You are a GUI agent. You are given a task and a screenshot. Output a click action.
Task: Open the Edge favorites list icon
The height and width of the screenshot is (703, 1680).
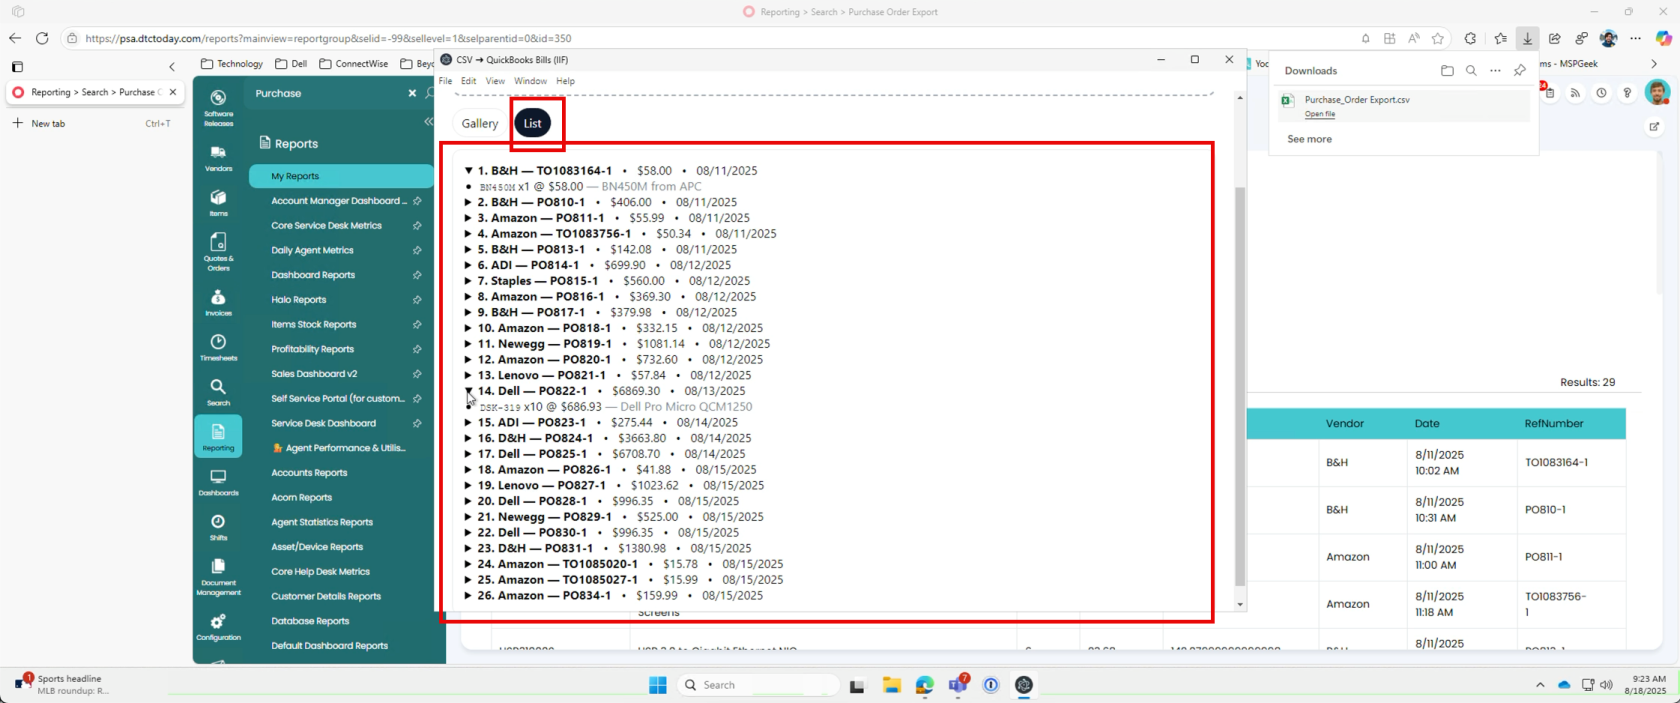click(x=1500, y=38)
